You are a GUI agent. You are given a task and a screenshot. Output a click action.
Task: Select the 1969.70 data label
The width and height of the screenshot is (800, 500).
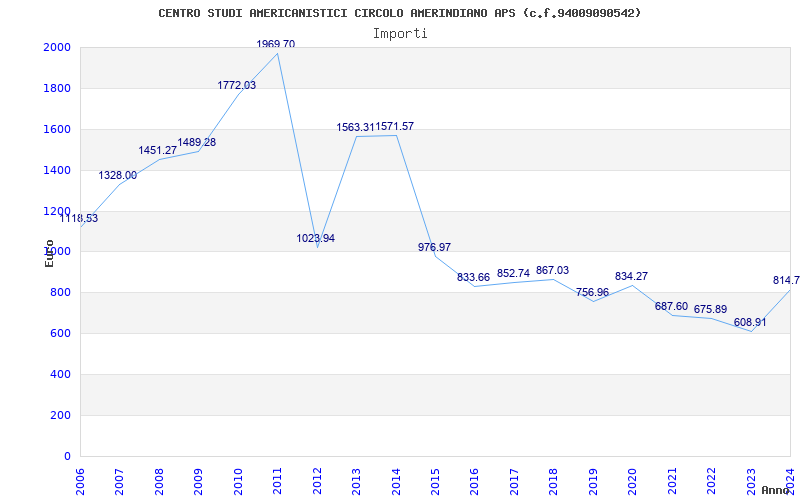point(276,44)
